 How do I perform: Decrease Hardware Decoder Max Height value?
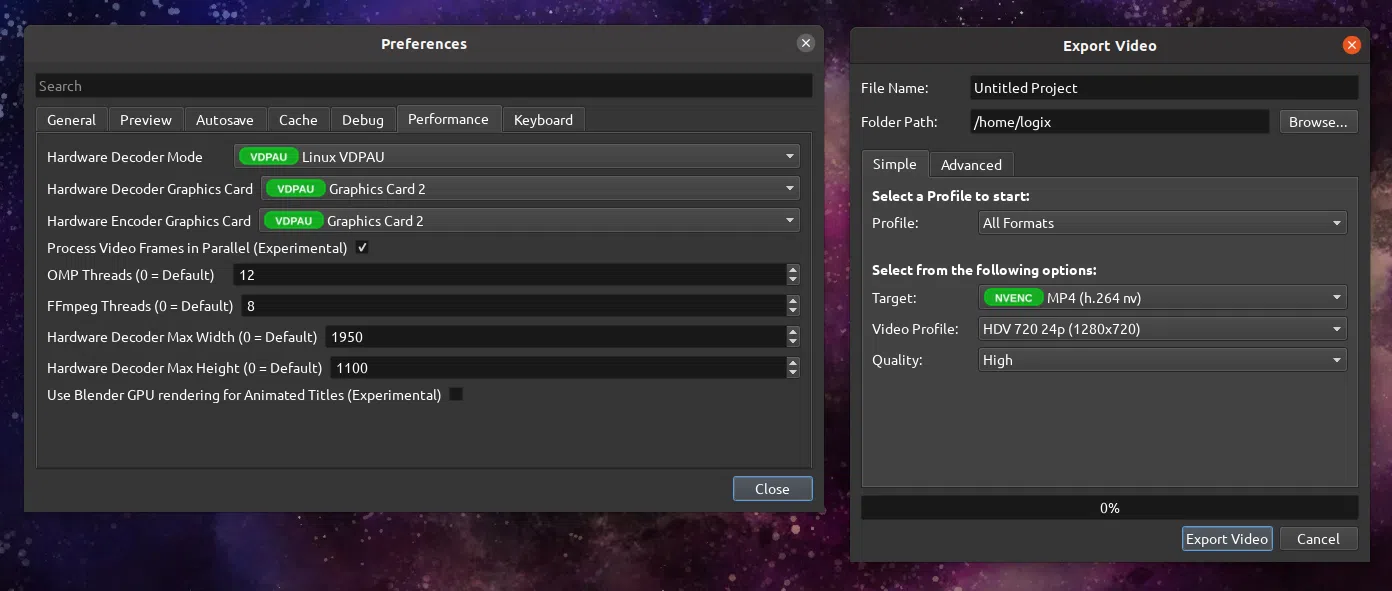793,373
